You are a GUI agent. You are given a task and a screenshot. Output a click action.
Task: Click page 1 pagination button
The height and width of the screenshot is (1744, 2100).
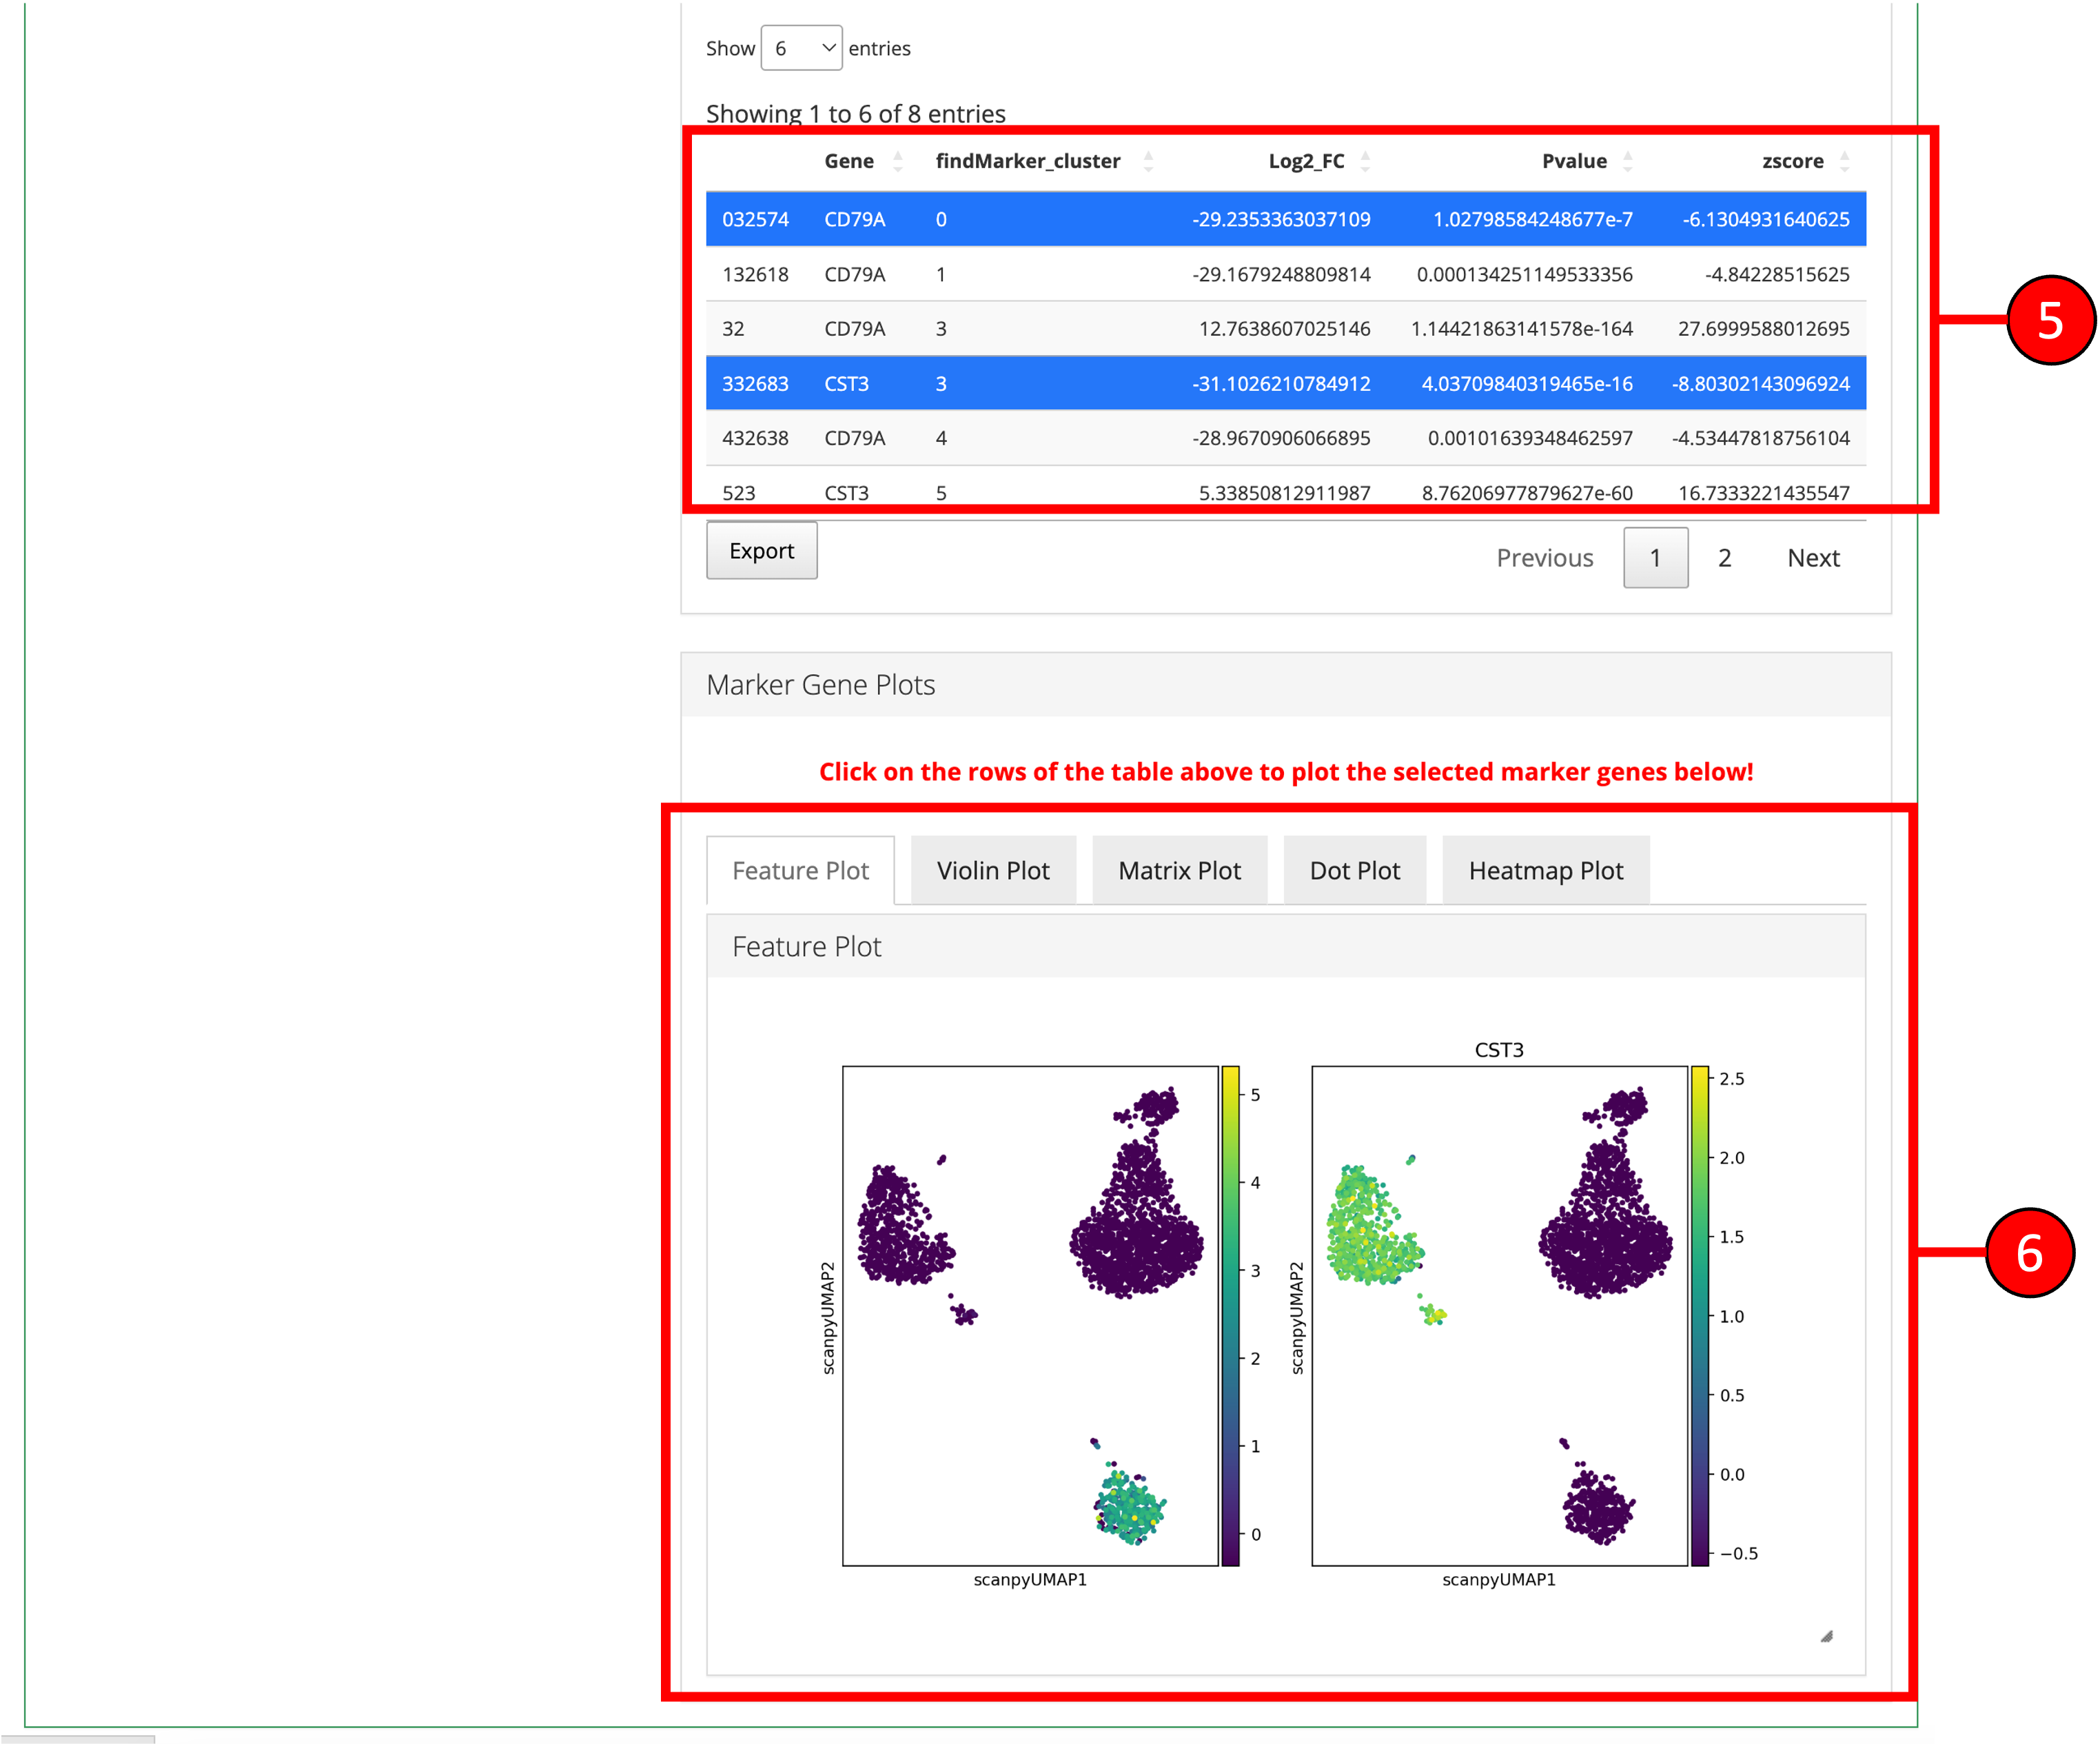[1655, 558]
